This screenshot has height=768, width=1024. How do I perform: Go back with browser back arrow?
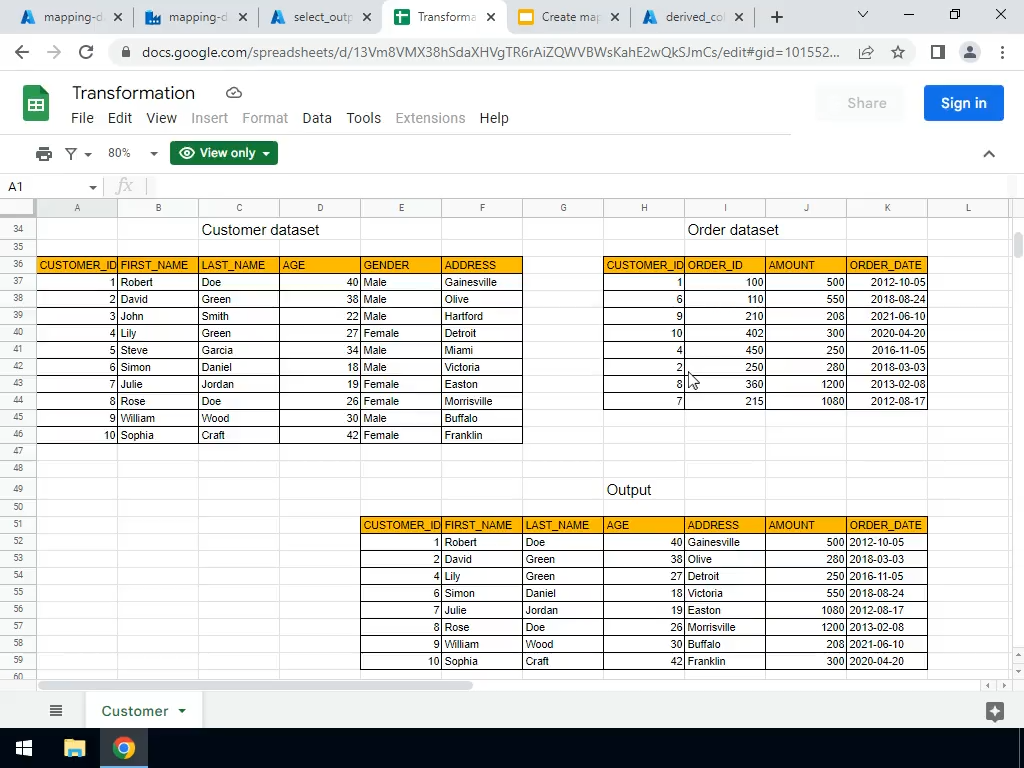coord(22,52)
